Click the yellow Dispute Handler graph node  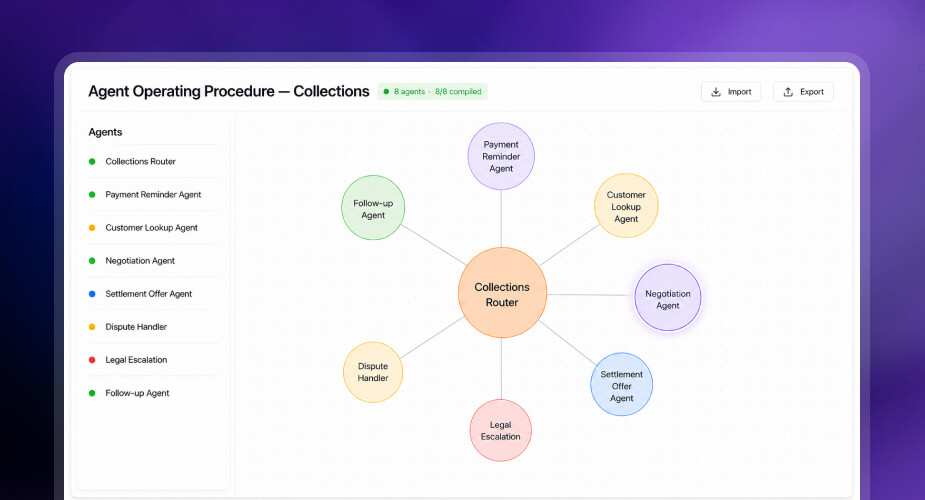click(373, 372)
